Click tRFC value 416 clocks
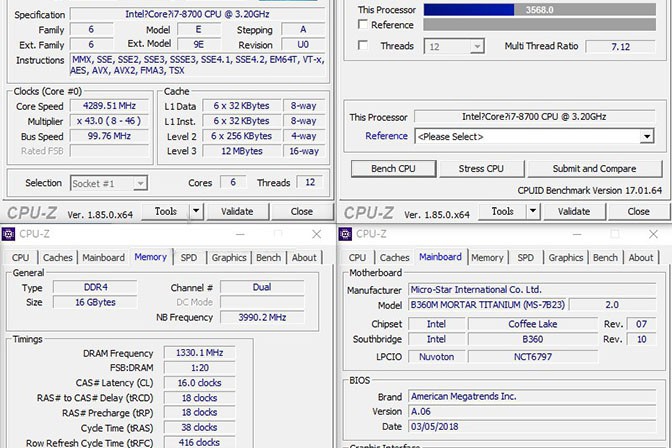 tap(199, 442)
